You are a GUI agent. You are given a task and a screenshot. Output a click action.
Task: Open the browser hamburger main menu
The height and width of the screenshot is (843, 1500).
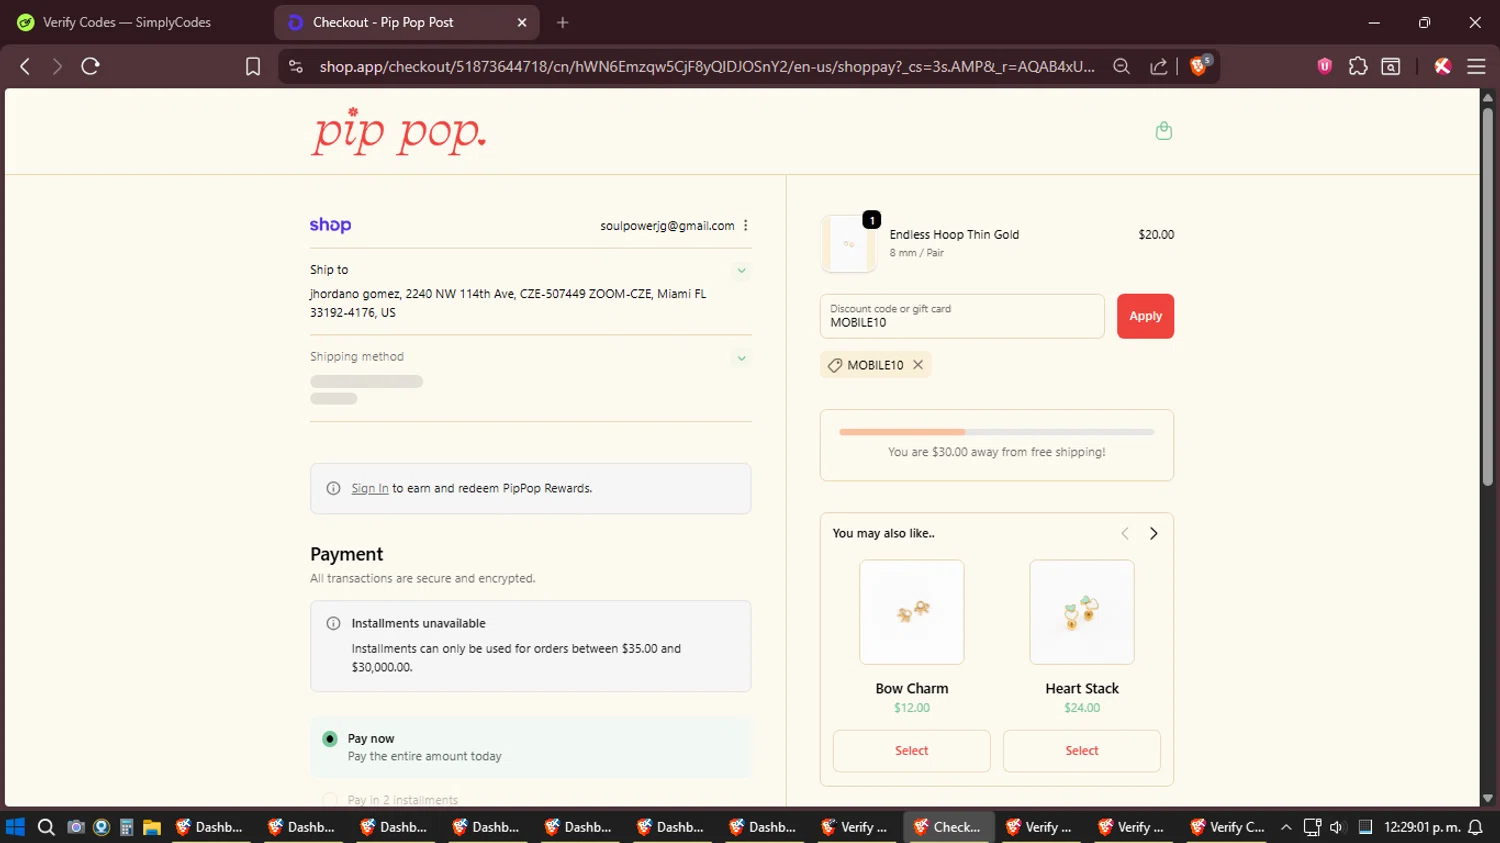[1476, 66]
